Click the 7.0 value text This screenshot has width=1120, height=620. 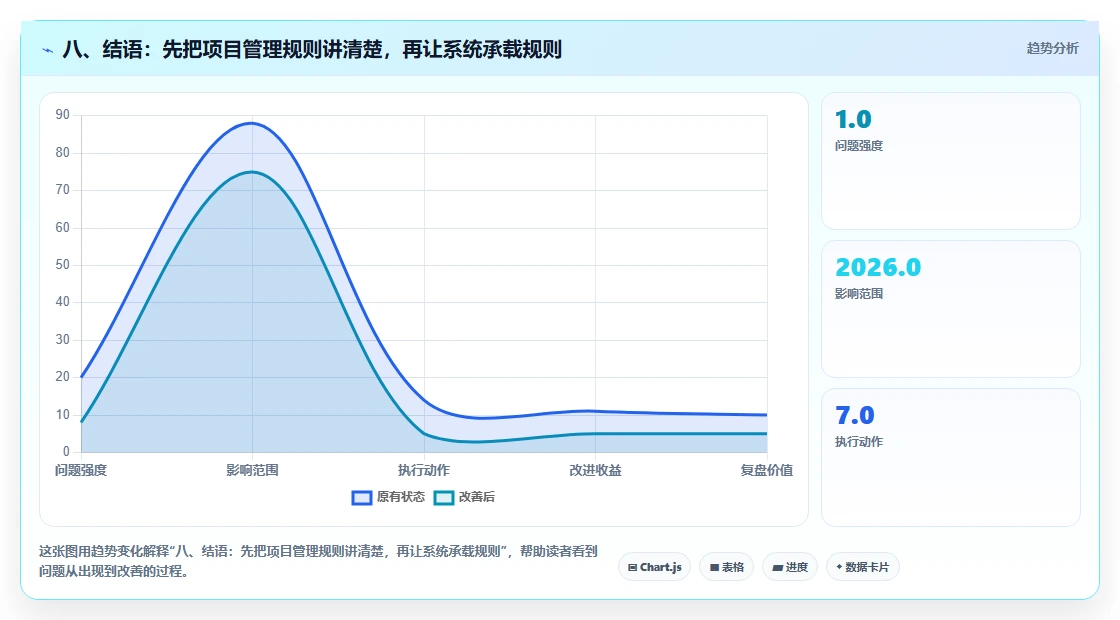854,415
